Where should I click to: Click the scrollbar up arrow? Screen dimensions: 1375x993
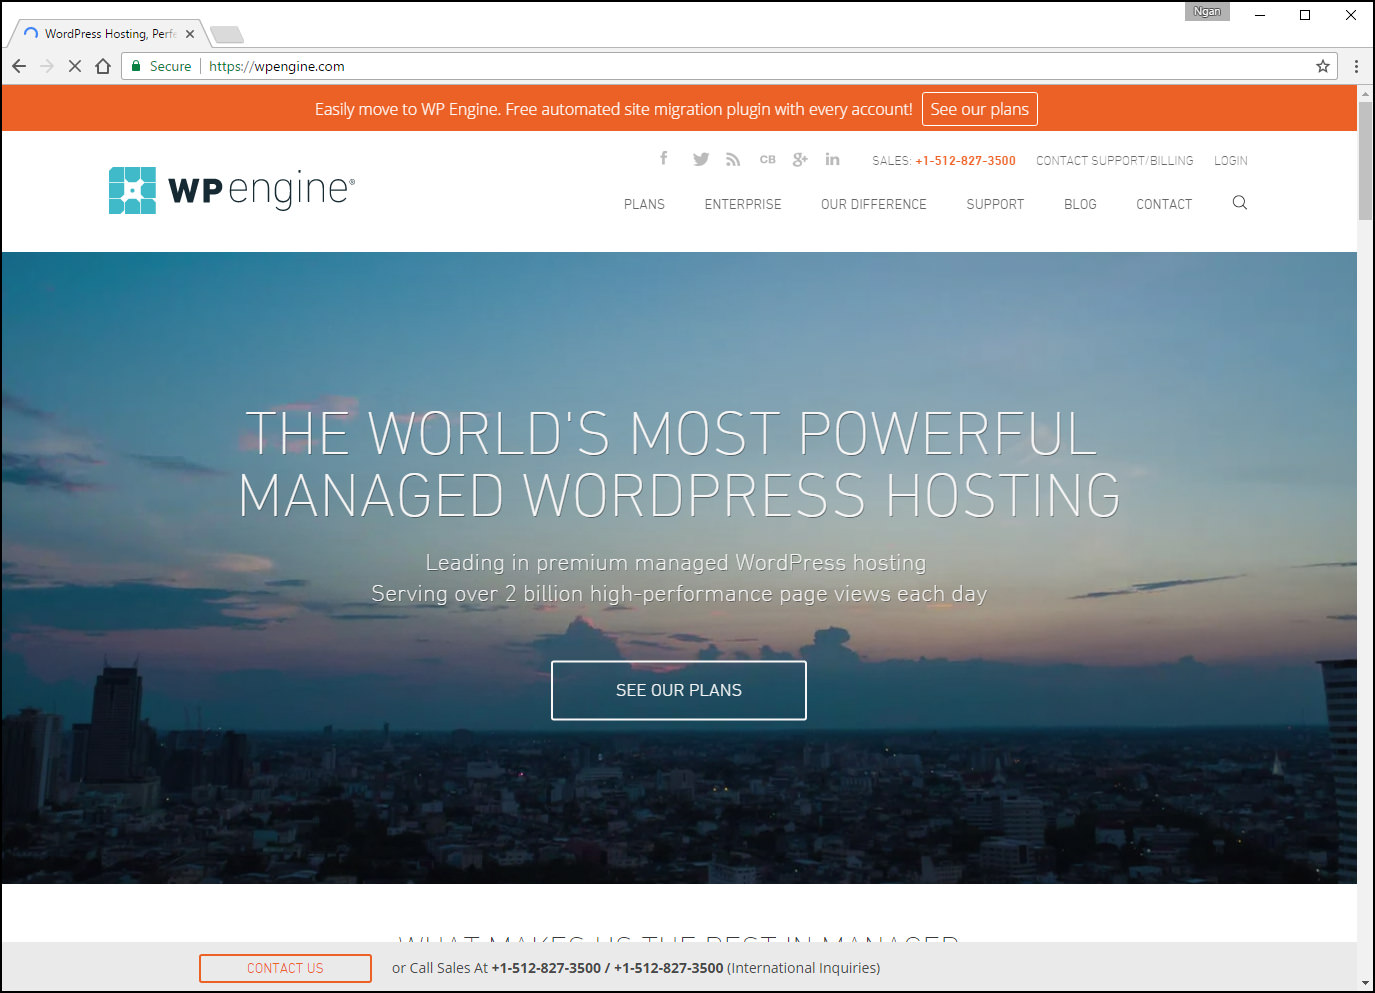(x=1365, y=93)
